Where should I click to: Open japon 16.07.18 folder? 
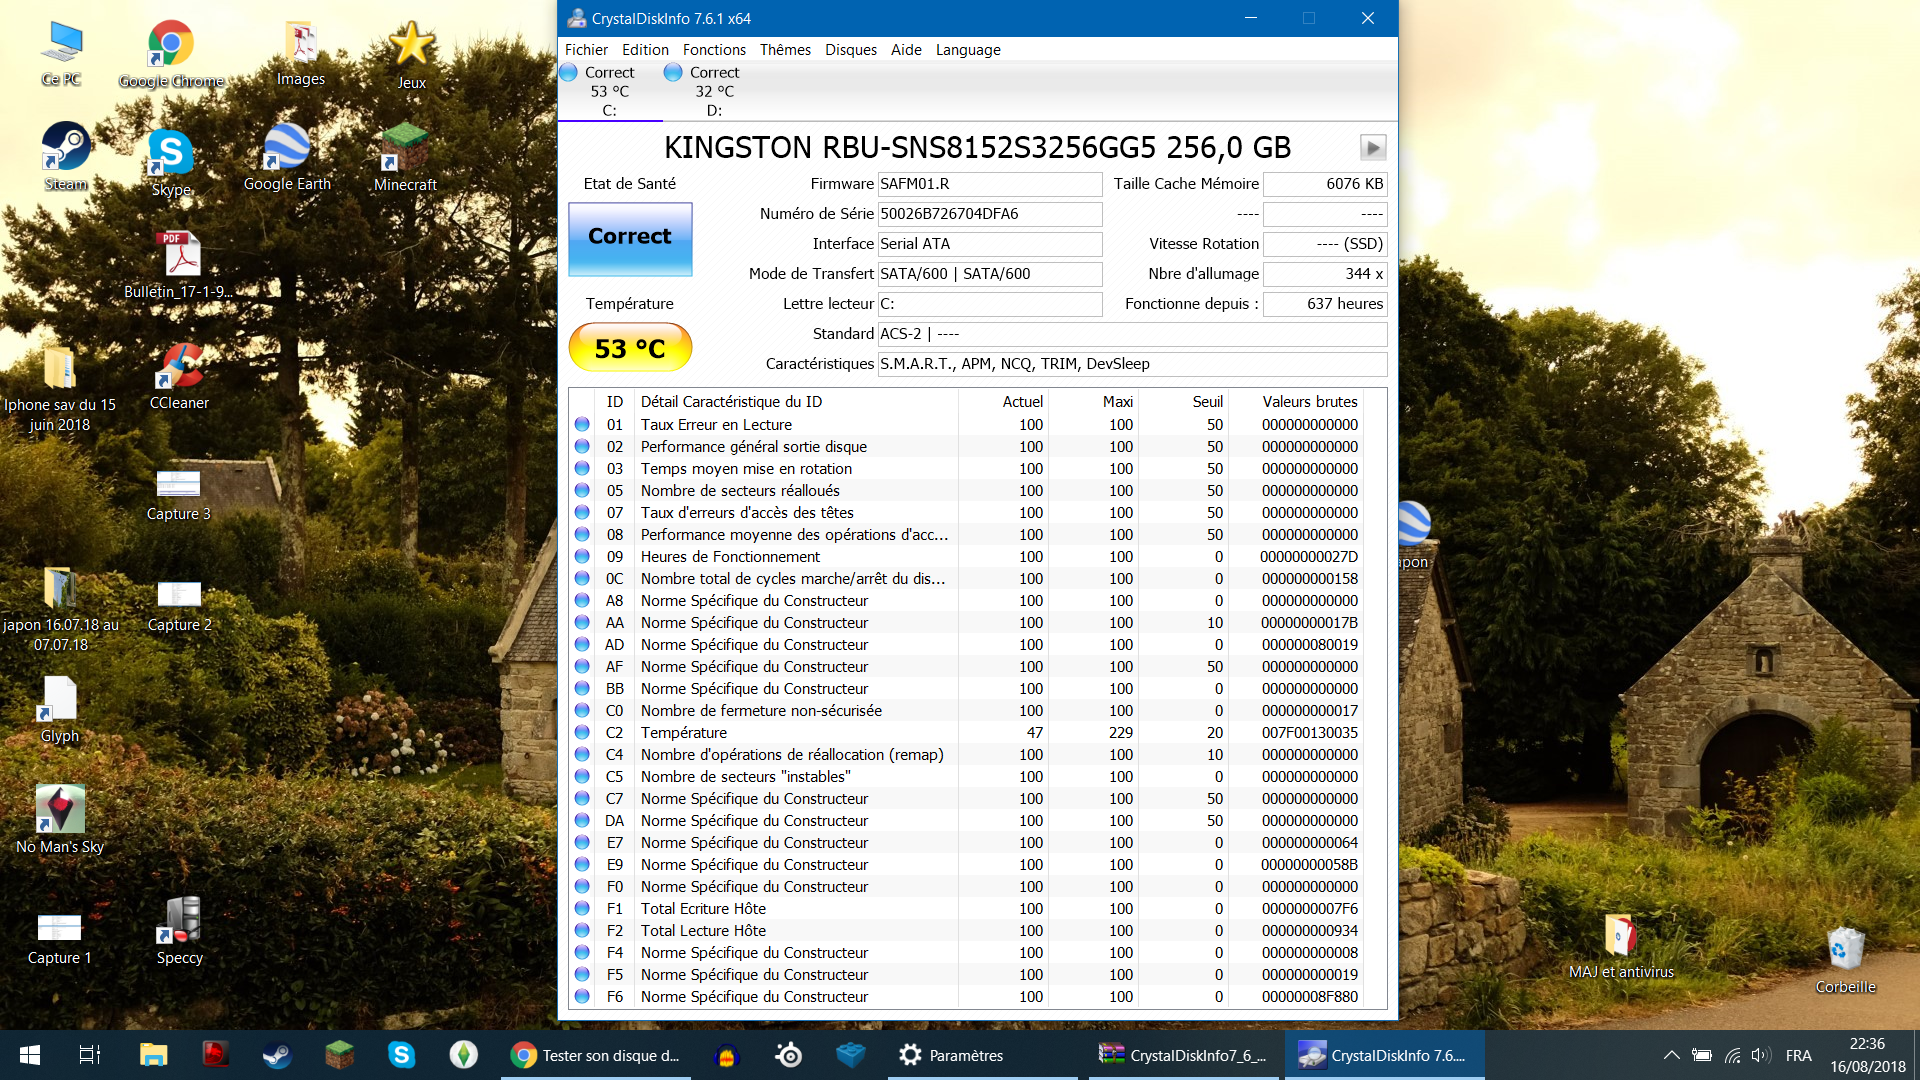[60, 609]
